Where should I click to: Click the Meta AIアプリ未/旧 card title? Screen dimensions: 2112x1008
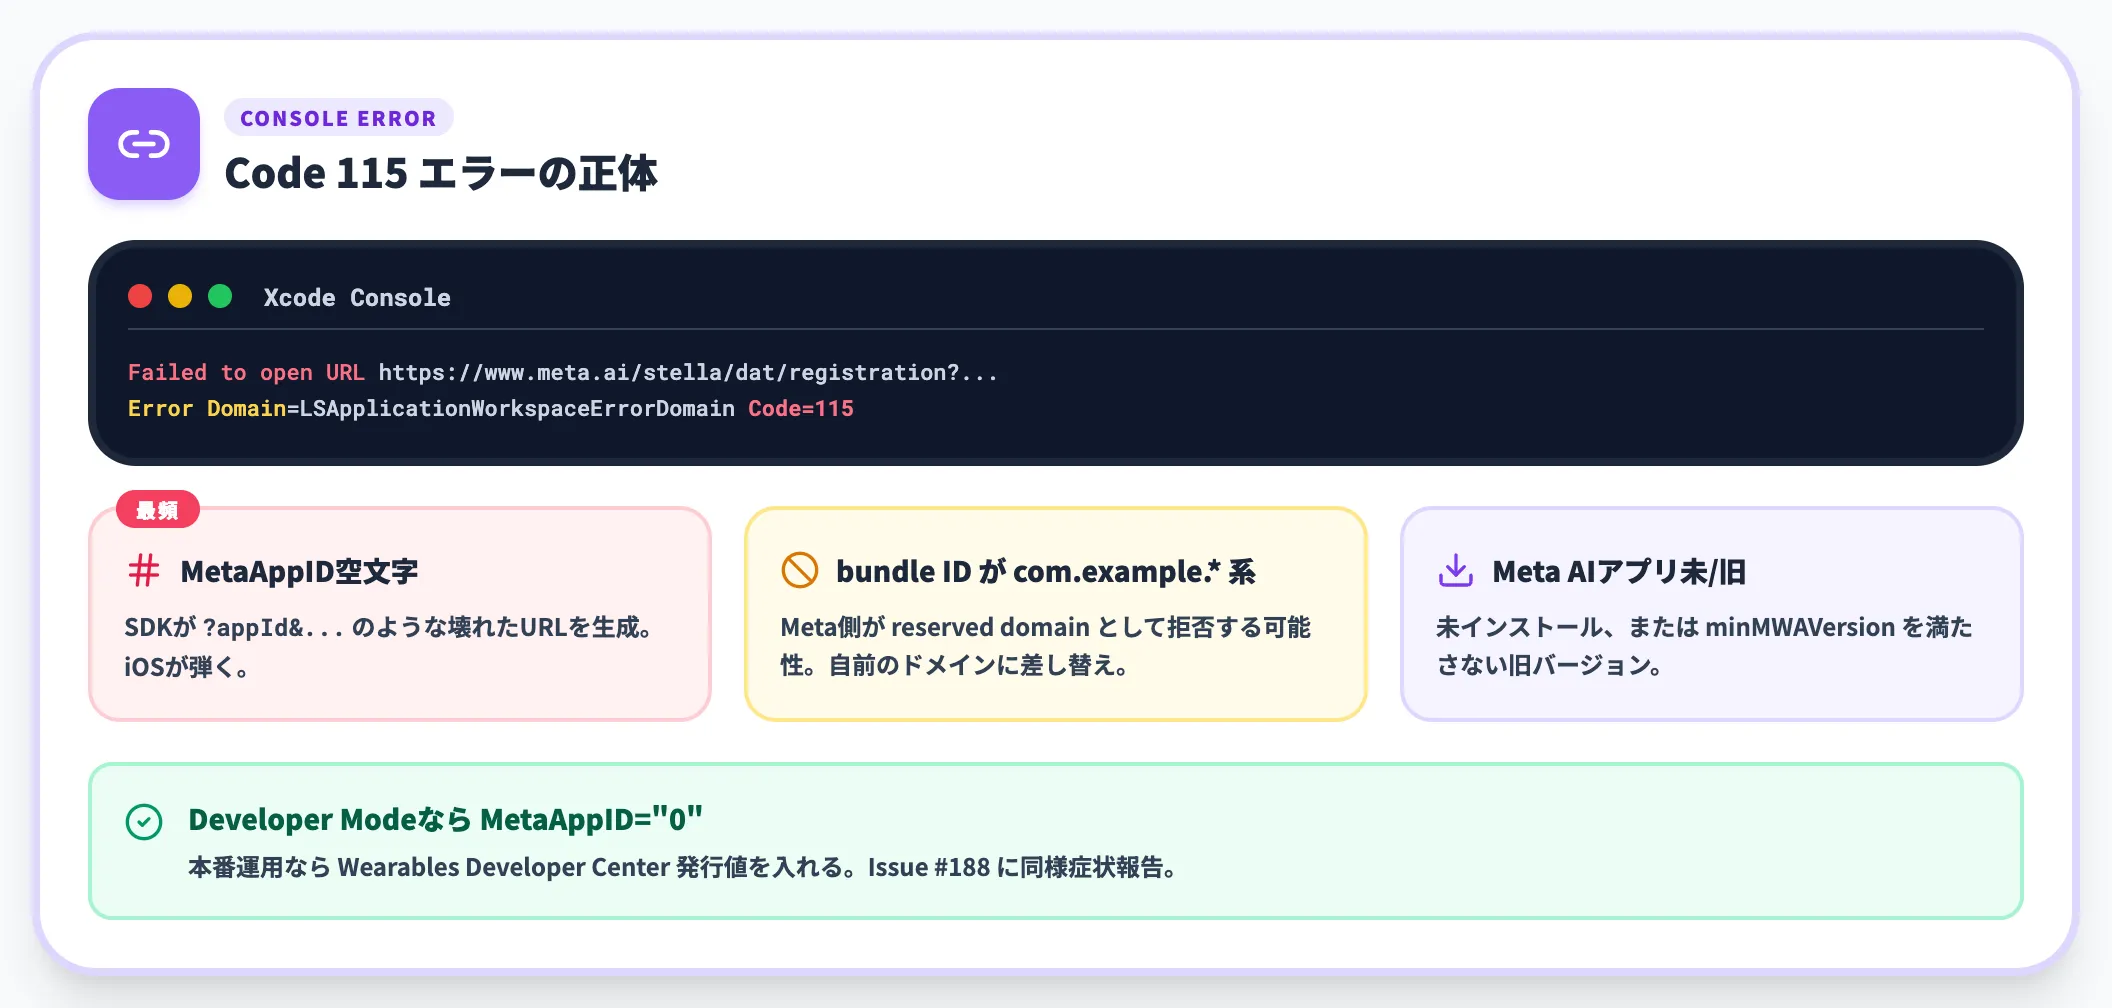[x=1619, y=571]
